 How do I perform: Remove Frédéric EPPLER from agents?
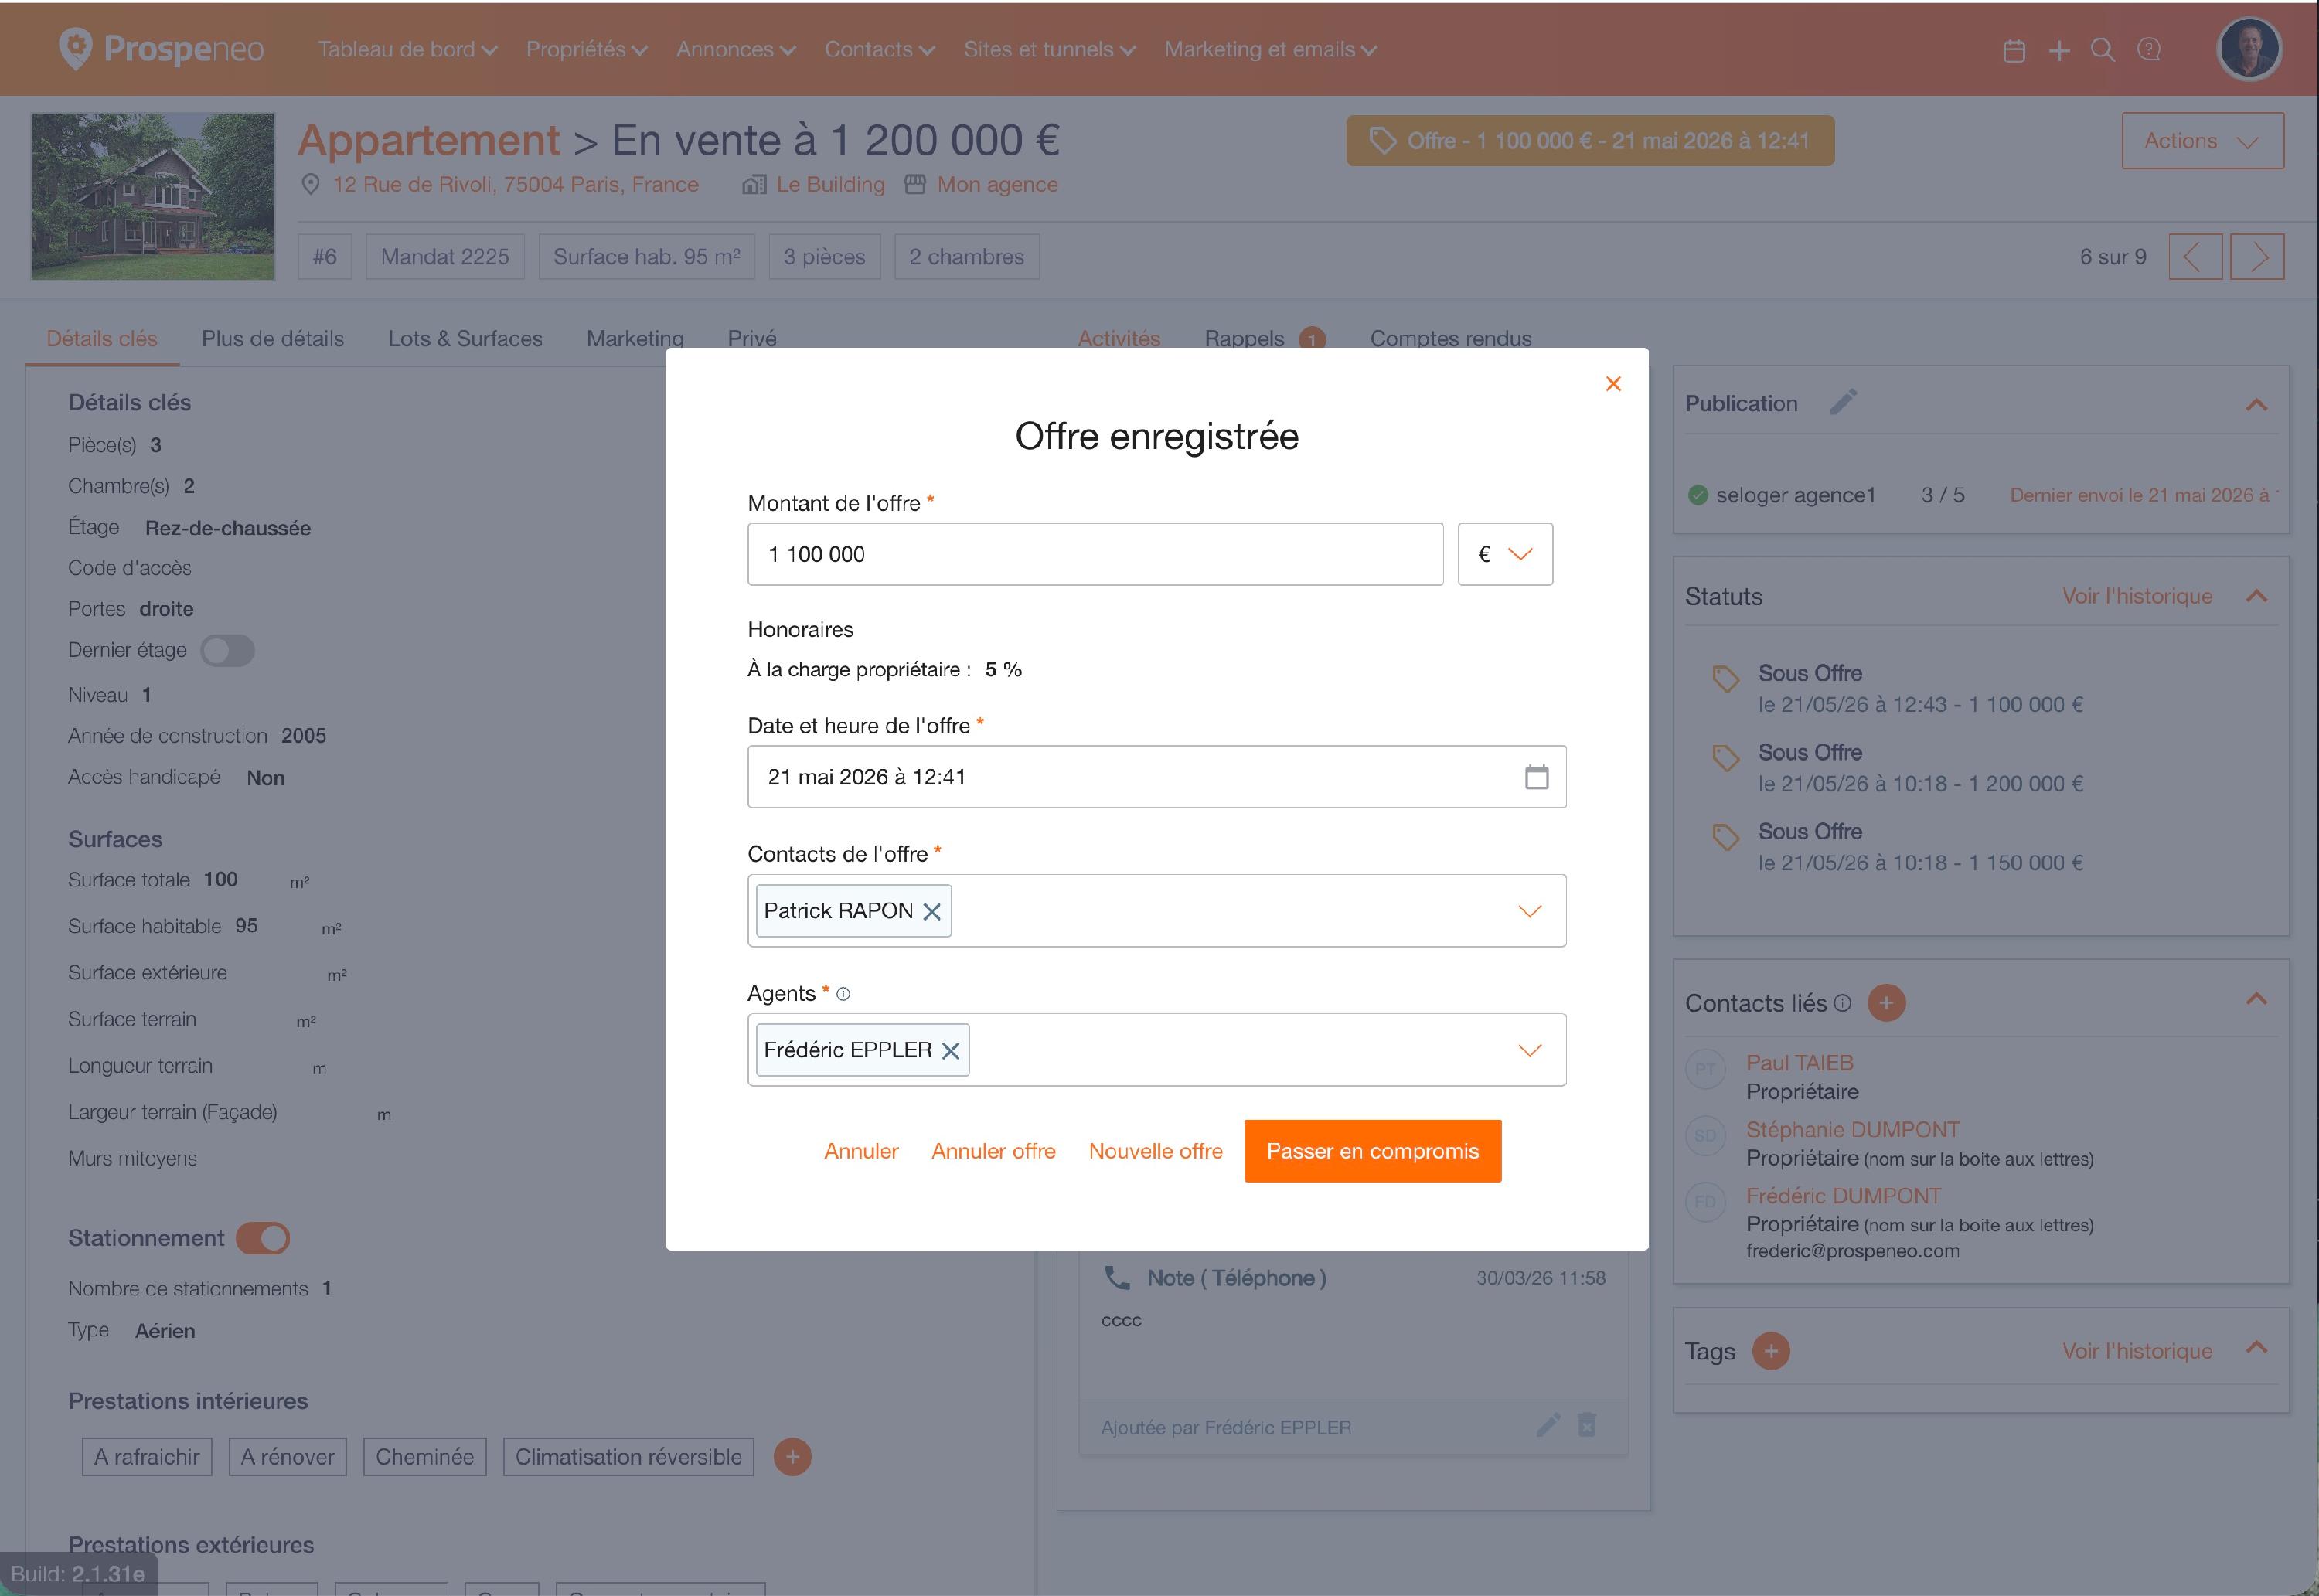[x=950, y=1051]
